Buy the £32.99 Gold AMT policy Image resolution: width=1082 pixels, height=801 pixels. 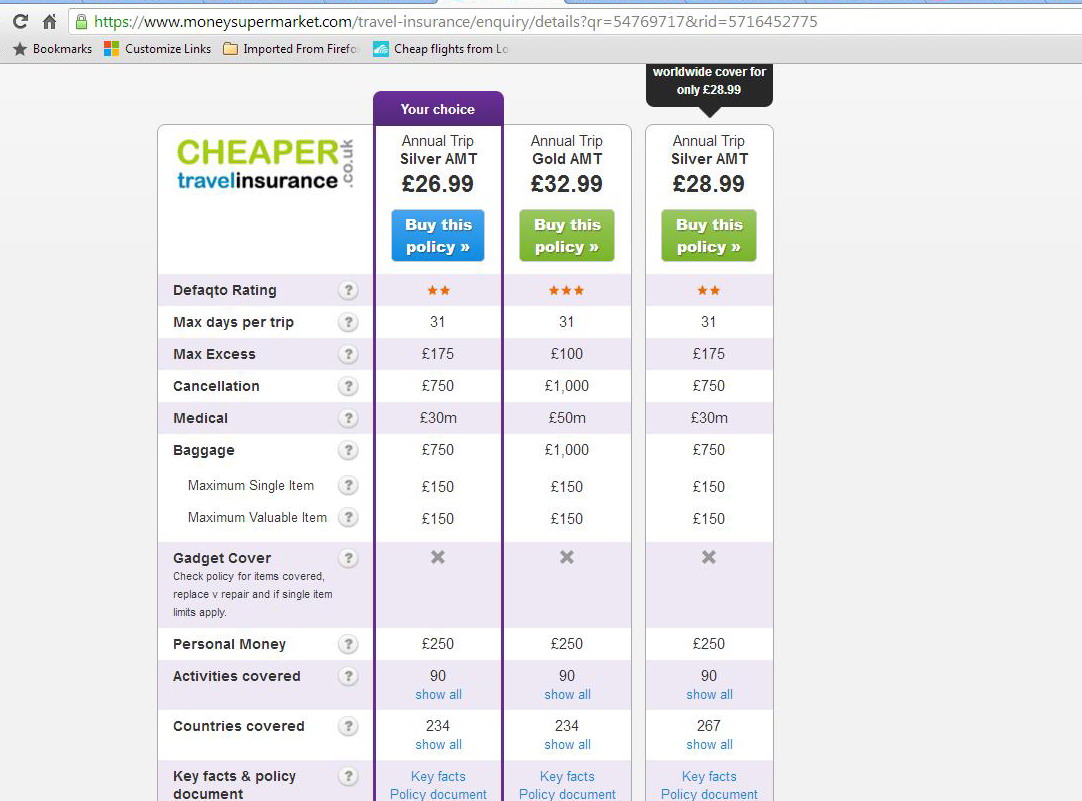pyautogui.click(x=567, y=235)
